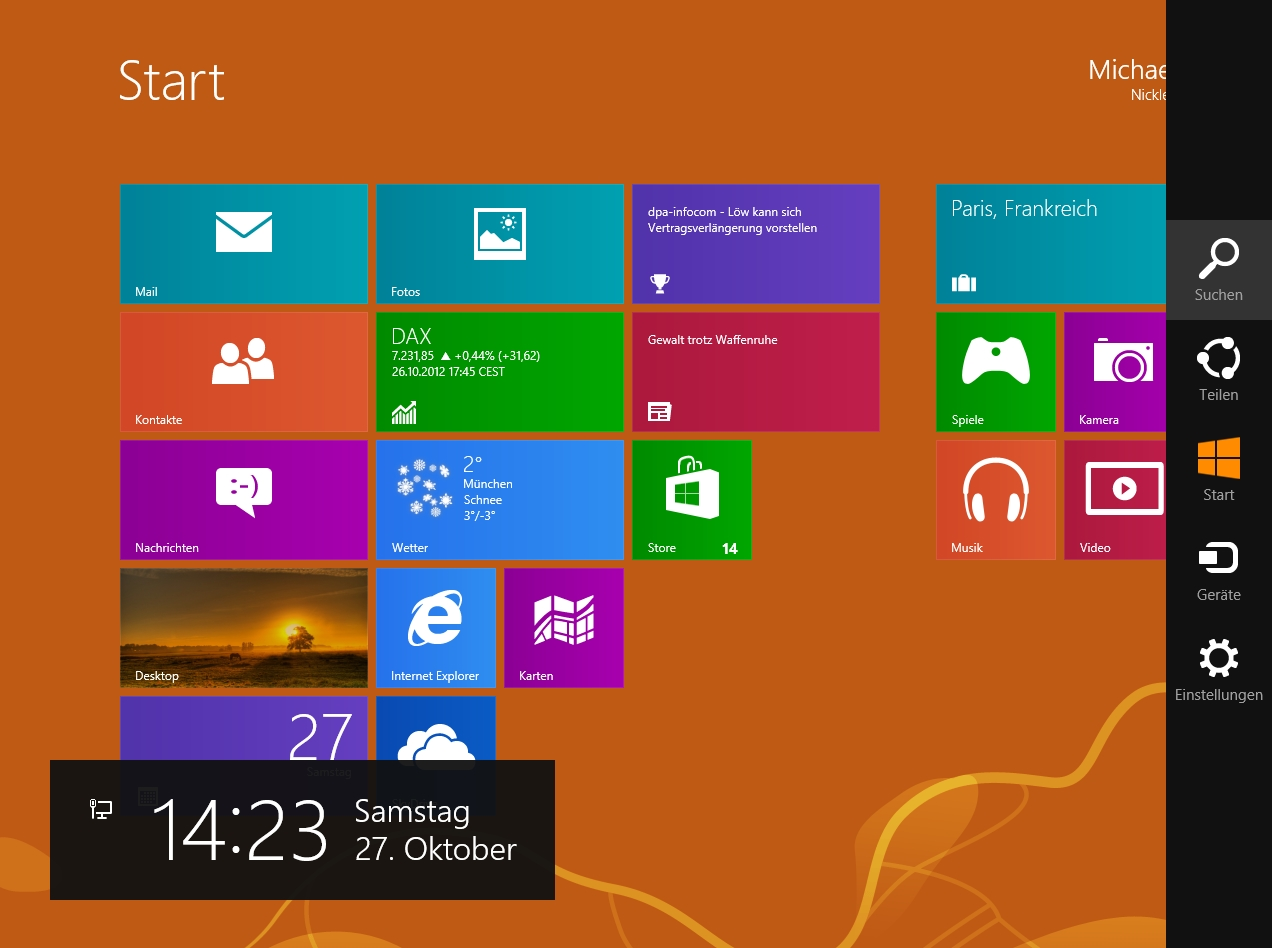Open the Wetter tile for München
The width and height of the screenshot is (1272, 948).
point(500,500)
